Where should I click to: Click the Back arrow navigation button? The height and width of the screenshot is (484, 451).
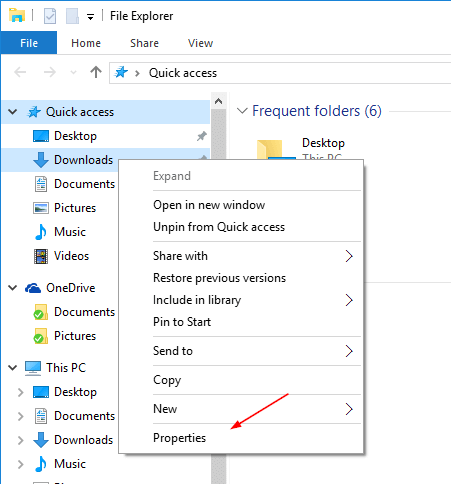pyautogui.click(x=20, y=72)
